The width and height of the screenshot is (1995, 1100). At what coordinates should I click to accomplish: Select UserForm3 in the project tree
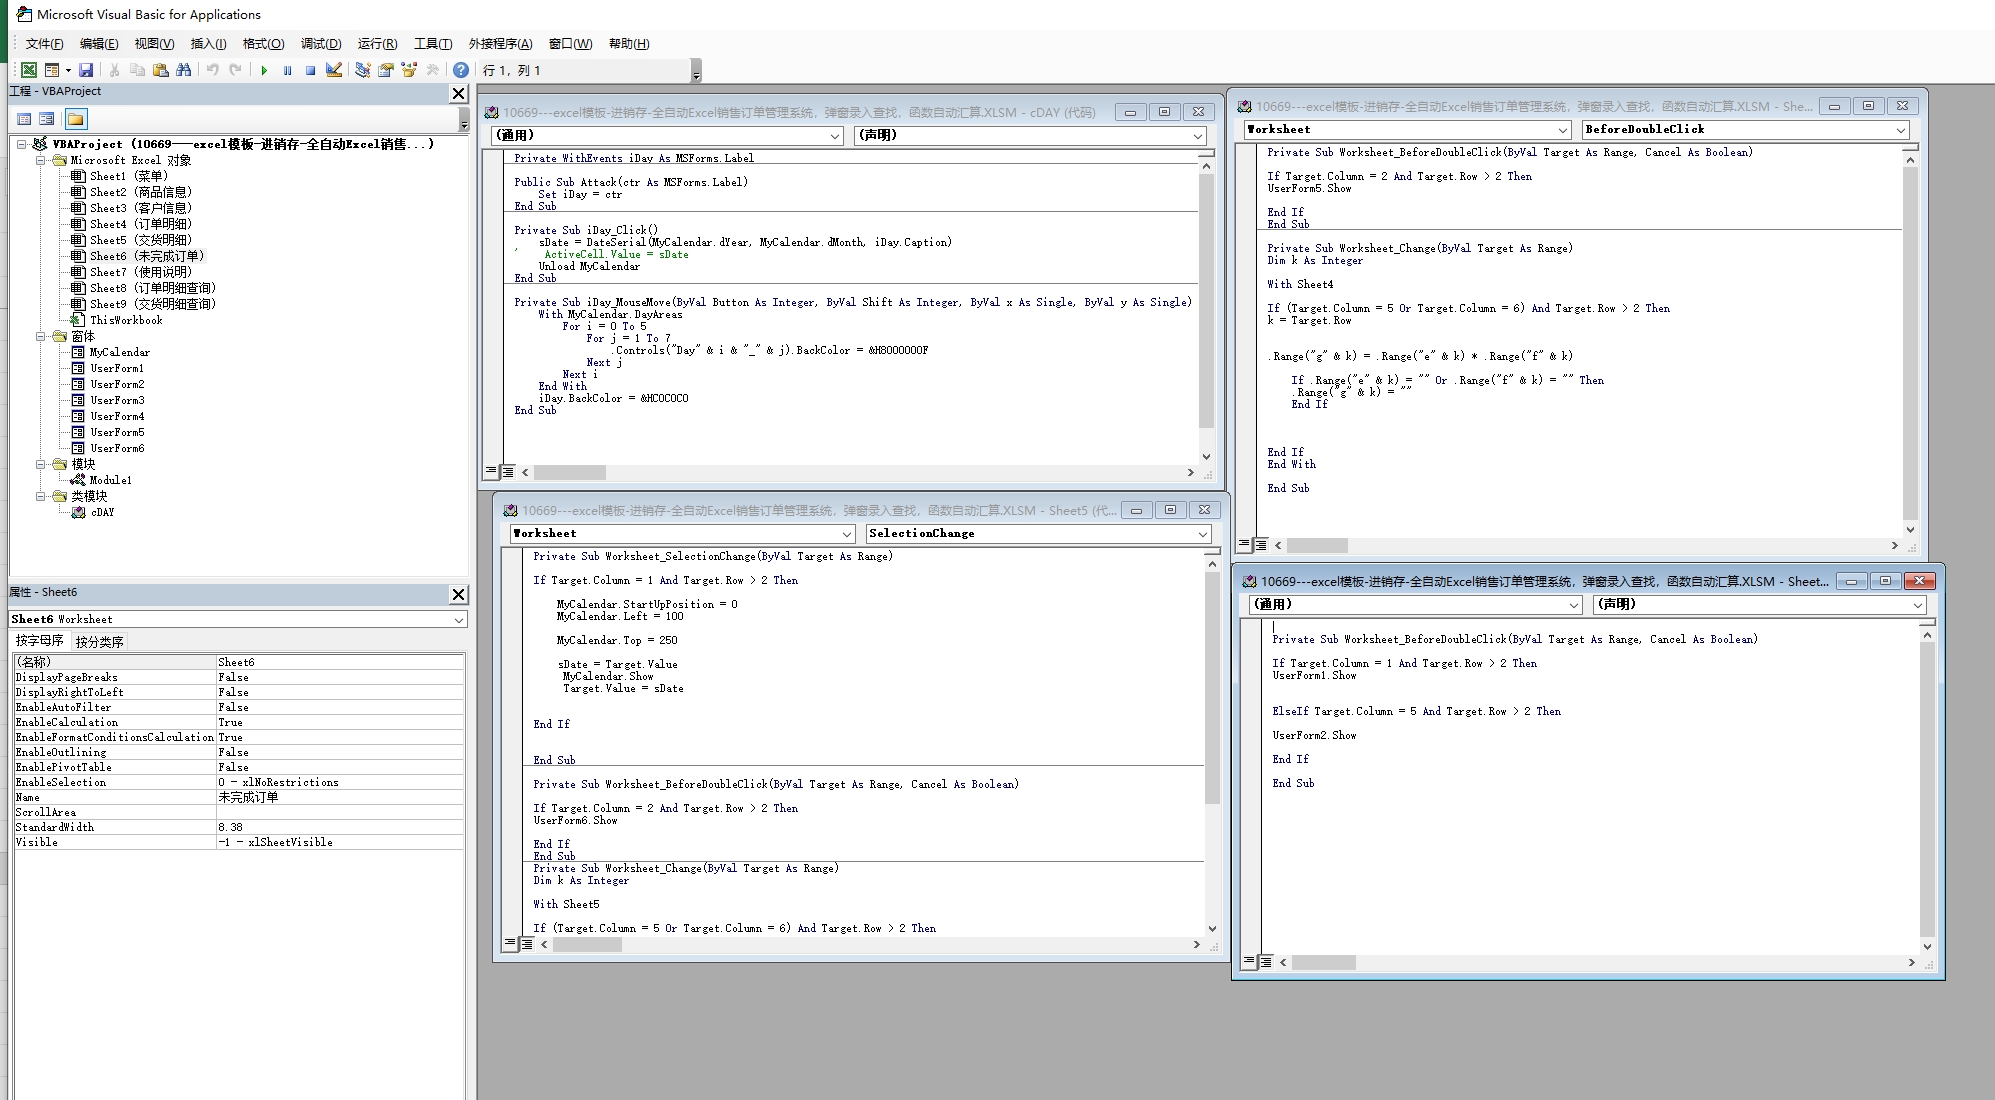point(117,400)
